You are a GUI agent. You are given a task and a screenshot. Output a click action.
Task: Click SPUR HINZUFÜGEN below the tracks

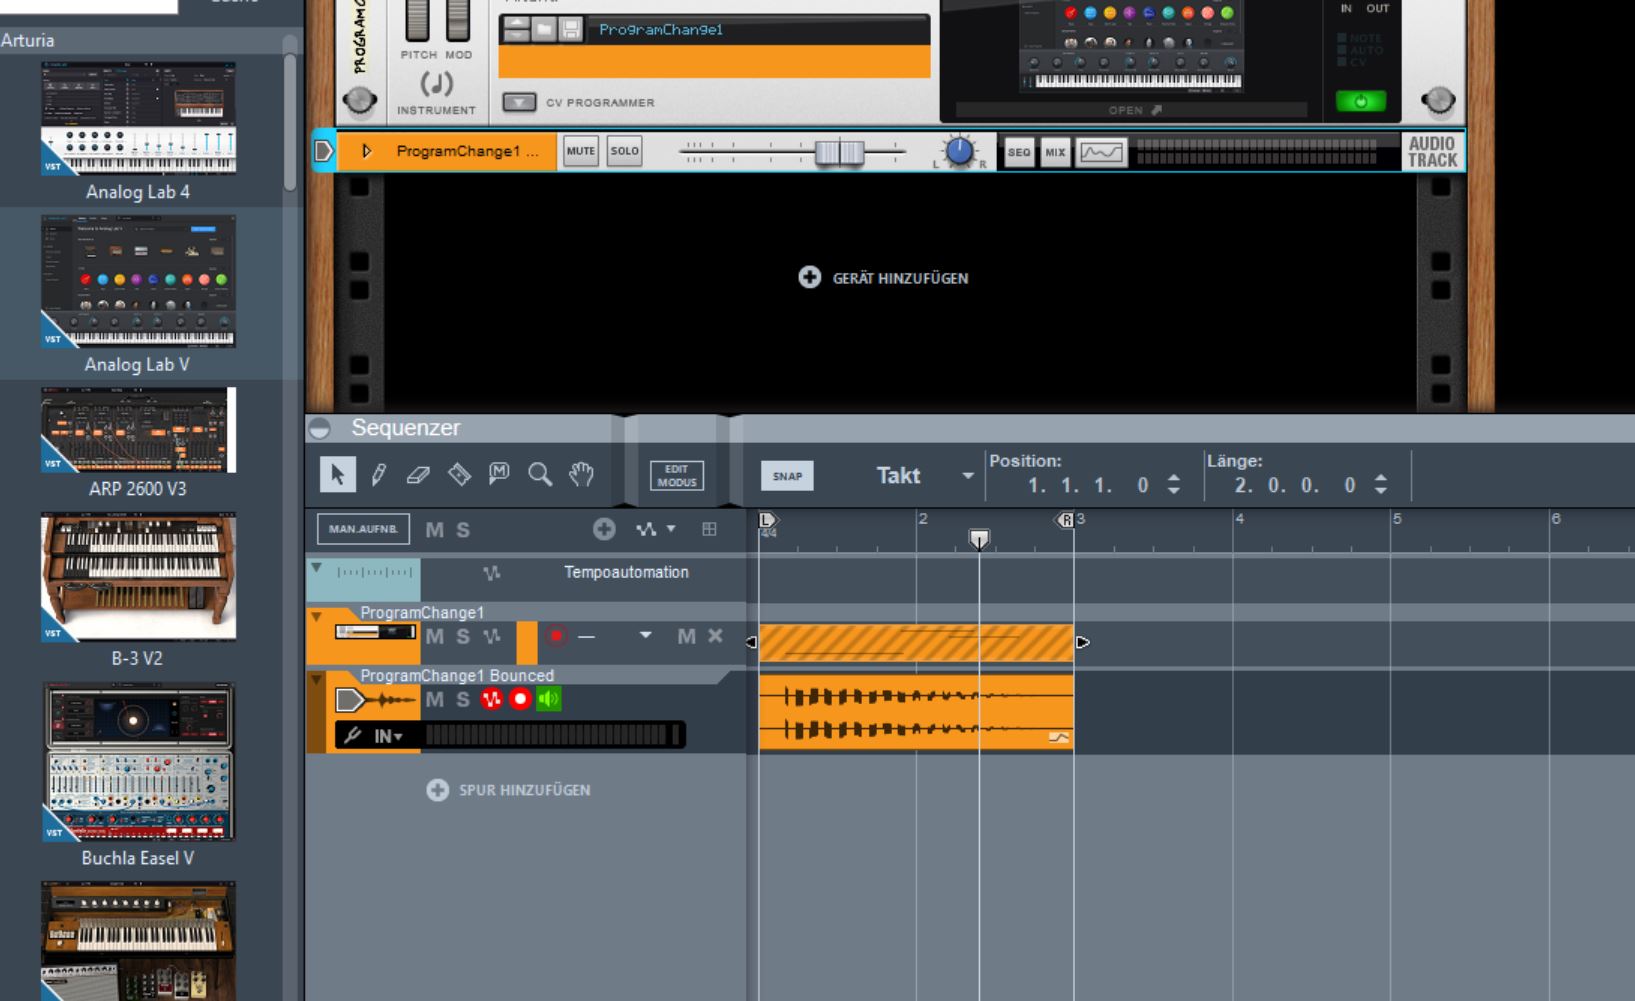pyautogui.click(x=508, y=790)
